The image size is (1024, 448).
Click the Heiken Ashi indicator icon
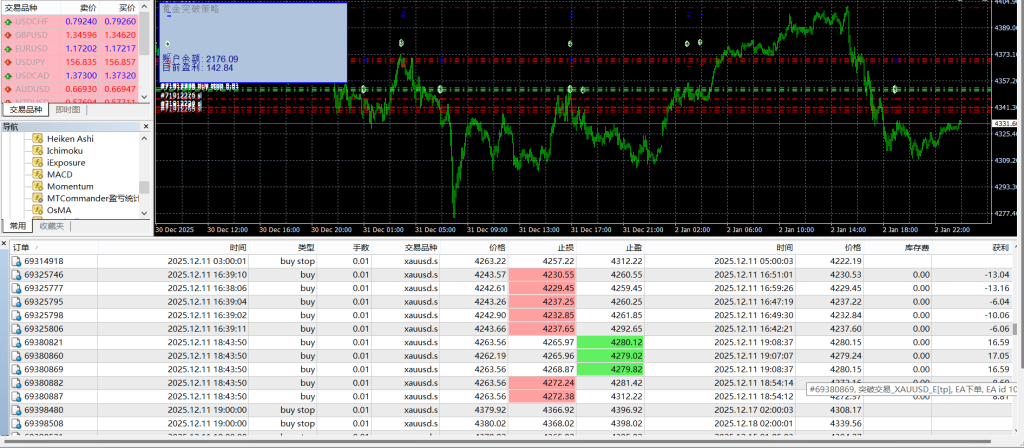37,138
